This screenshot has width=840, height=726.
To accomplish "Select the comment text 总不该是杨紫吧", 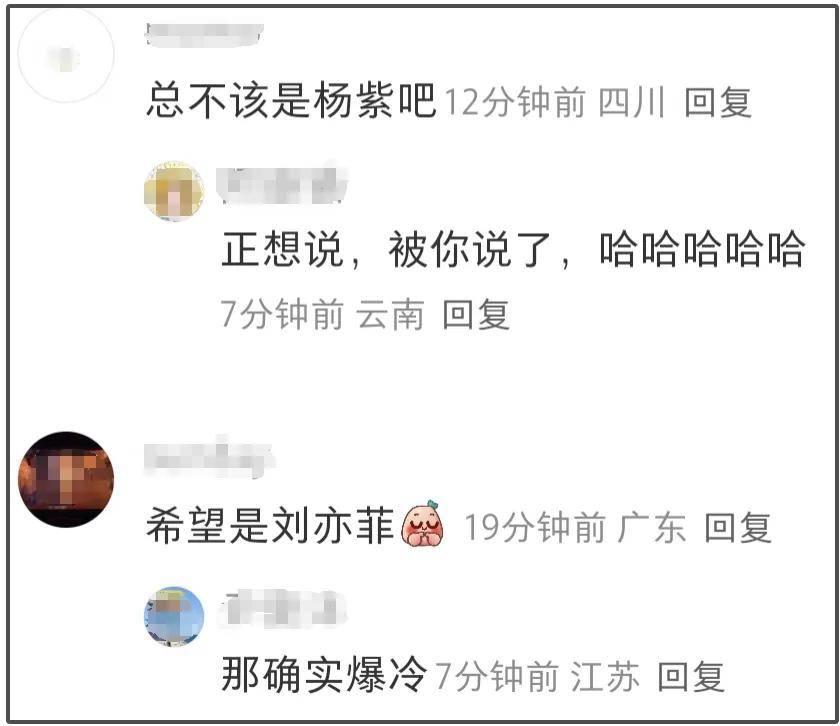I will pyautogui.click(x=291, y=100).
